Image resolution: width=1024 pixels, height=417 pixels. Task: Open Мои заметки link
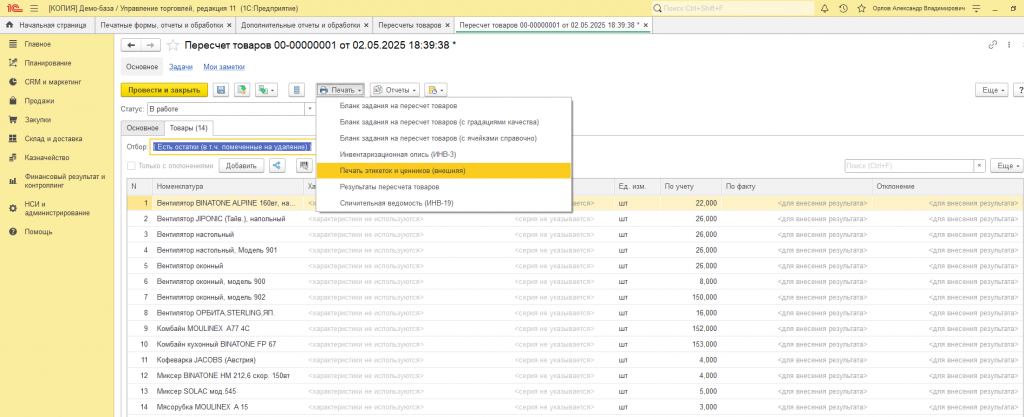coord(224,67)
